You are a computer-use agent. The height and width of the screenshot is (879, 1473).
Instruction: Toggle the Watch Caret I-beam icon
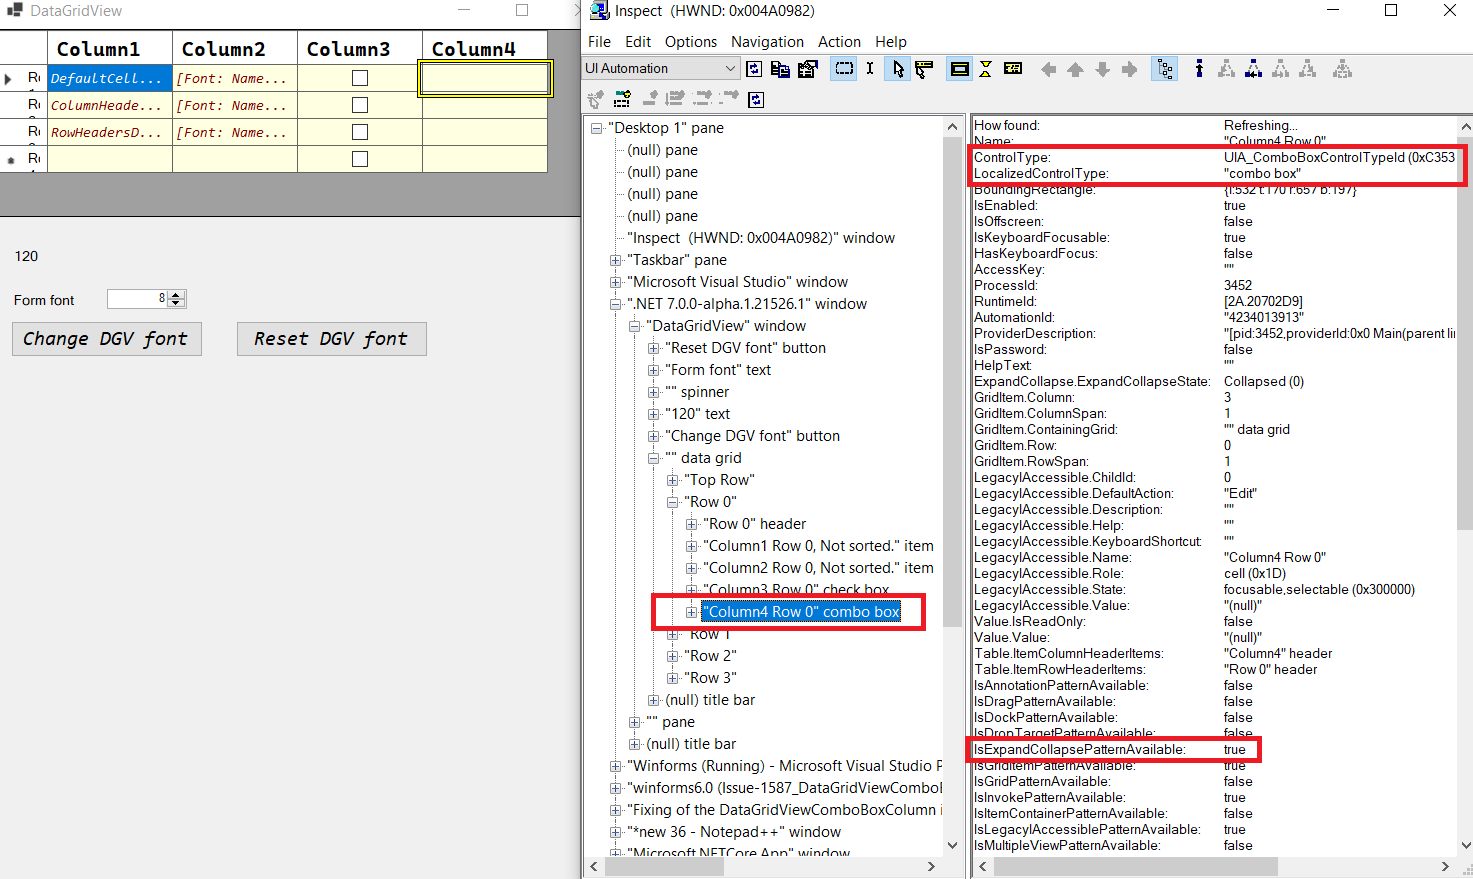click(870, 69)
